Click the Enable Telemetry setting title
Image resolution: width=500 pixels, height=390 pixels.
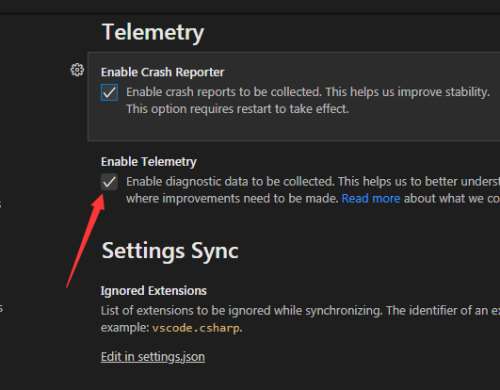pos(149,162)
